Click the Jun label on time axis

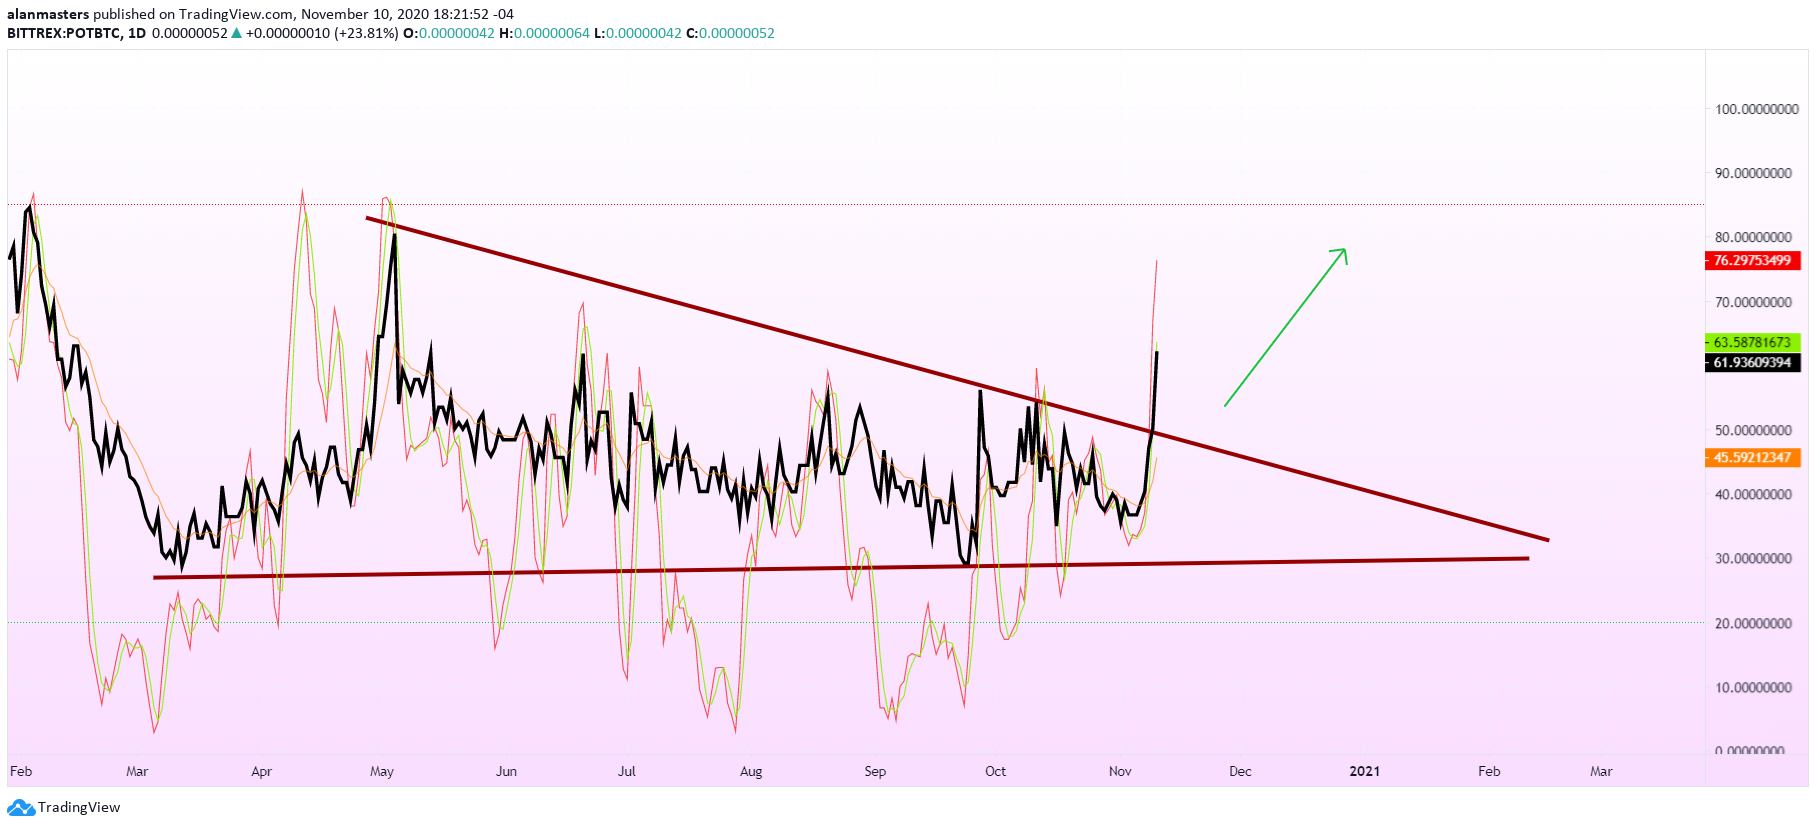click(507, 771)
